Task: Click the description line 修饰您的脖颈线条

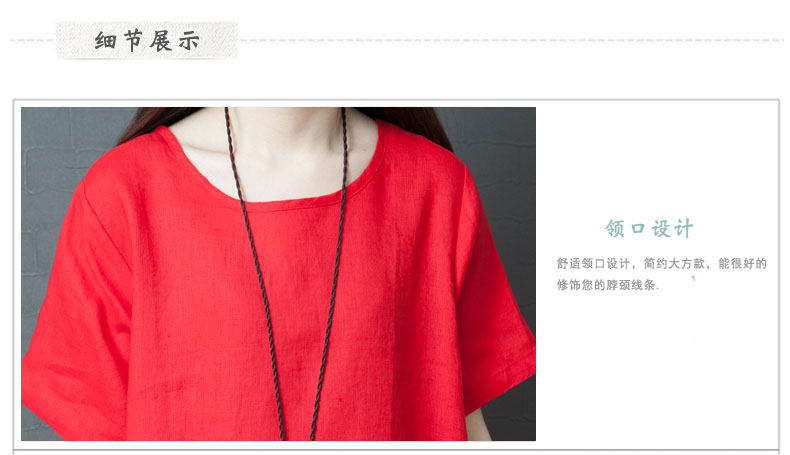Action: tap(608, 285)
